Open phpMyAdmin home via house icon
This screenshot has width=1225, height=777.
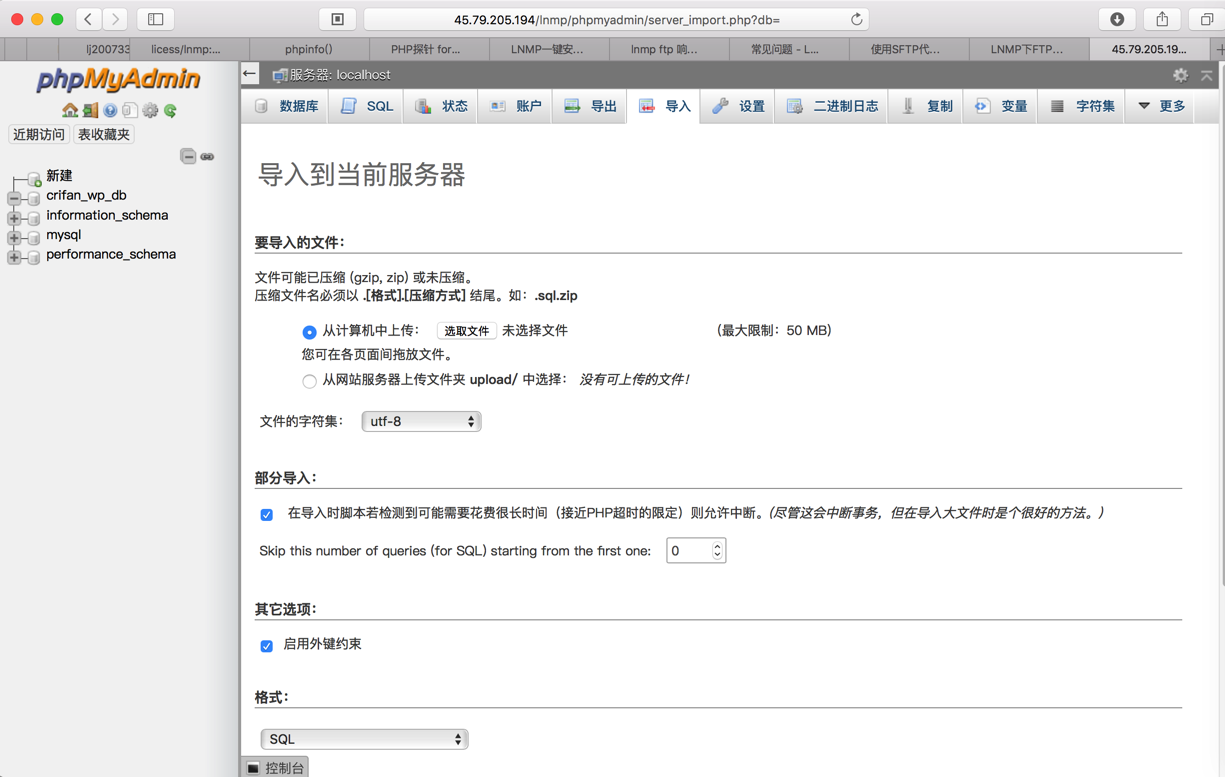tap(69, 111)
